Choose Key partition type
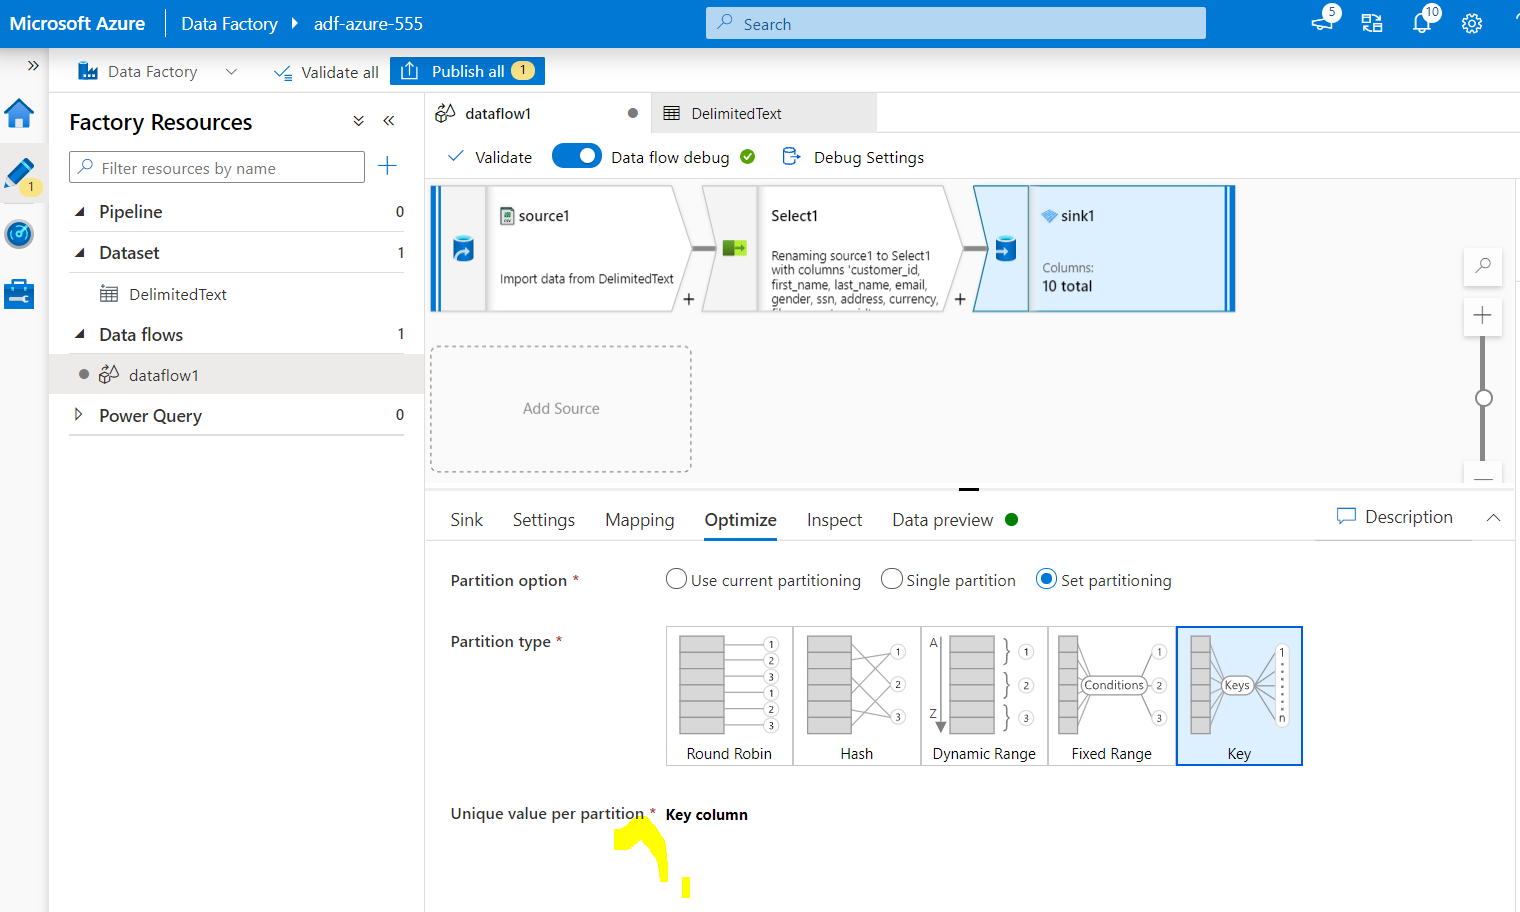 pyautogui.click(x=1239, y=696)
